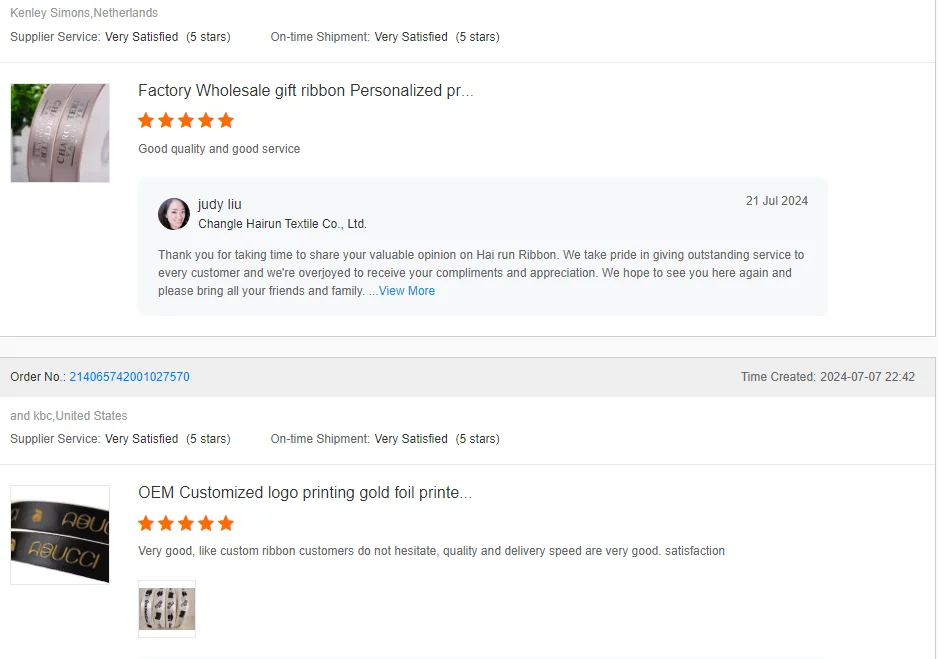Click "Good quality and good service" review text
Viewport: 938px width, 659px height.
[219, 149]
